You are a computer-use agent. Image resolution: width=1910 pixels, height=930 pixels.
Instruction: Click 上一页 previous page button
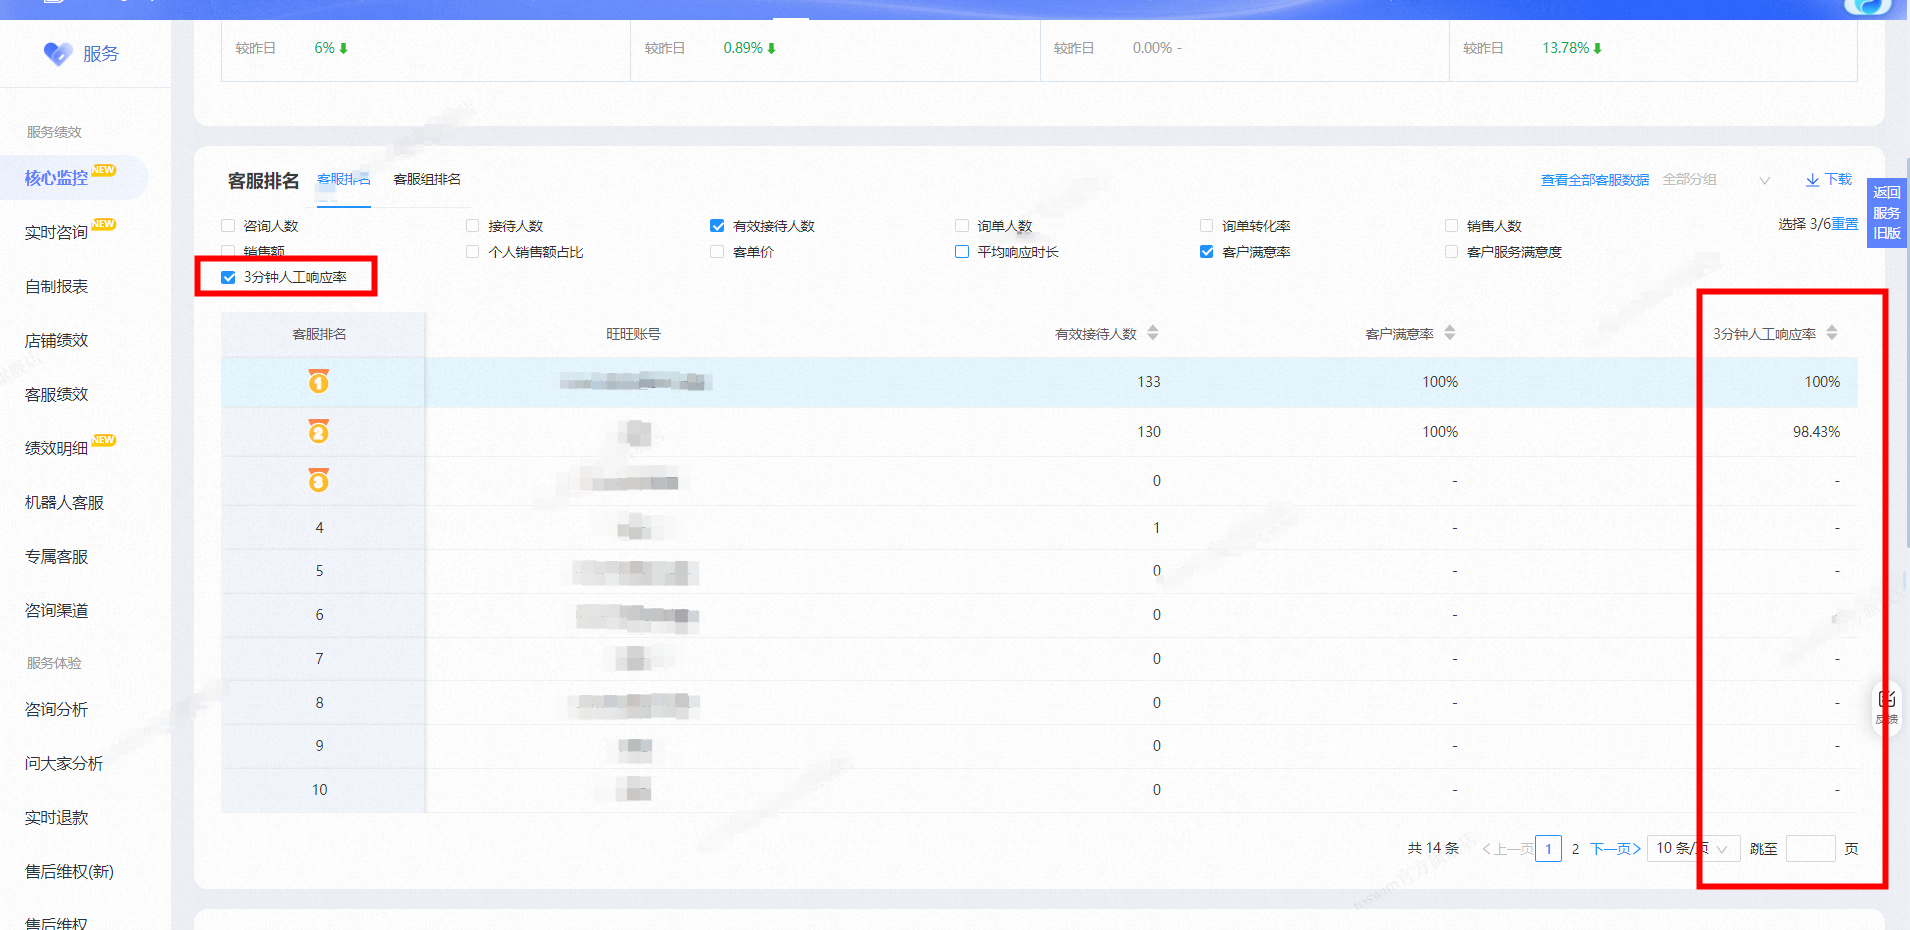click(1508, 849)
